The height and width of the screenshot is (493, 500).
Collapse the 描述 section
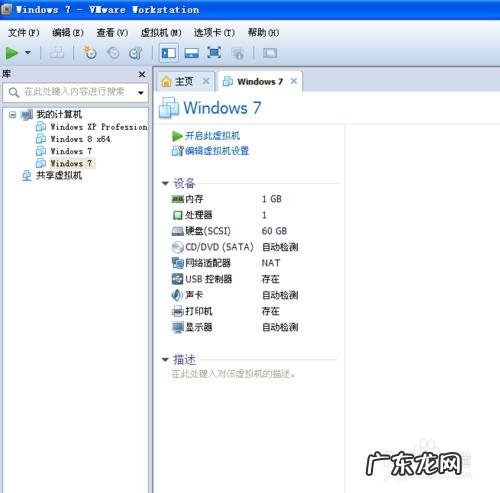(x=165, y=359)
